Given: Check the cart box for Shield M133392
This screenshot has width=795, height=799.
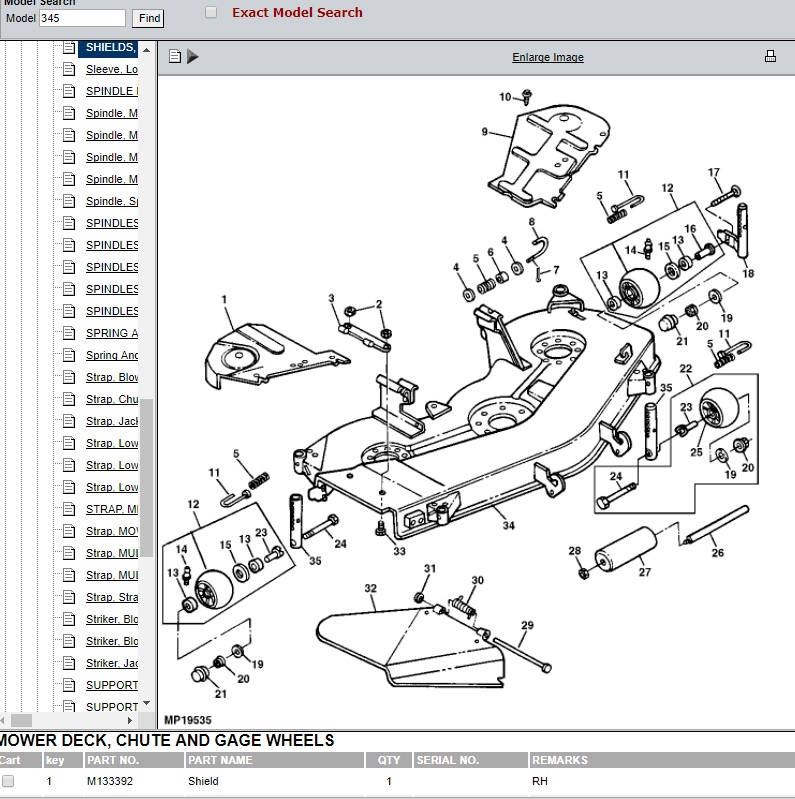Looking at the screenshot, I should click(8, 781).
